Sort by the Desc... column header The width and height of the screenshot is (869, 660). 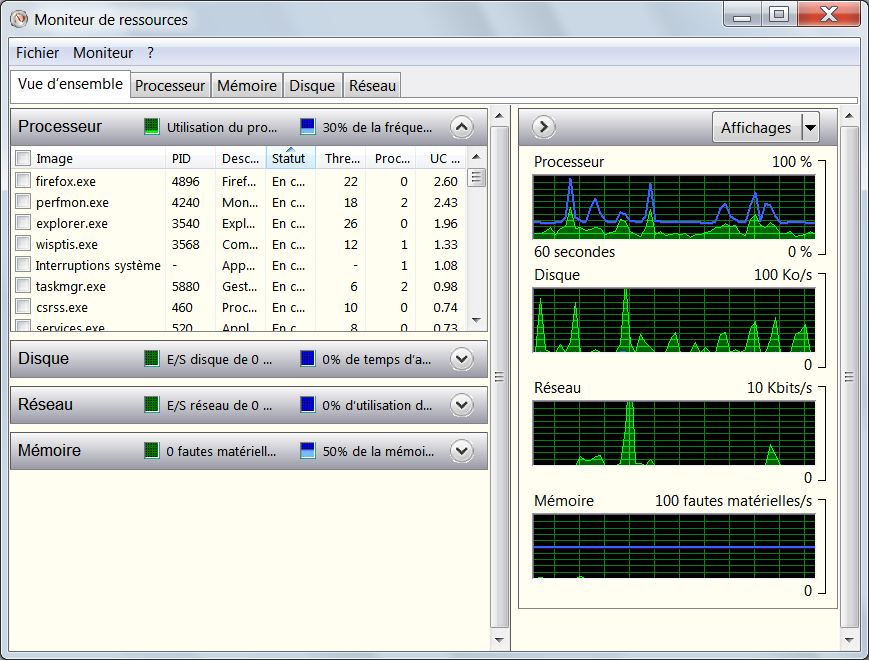tap(241, 158)
